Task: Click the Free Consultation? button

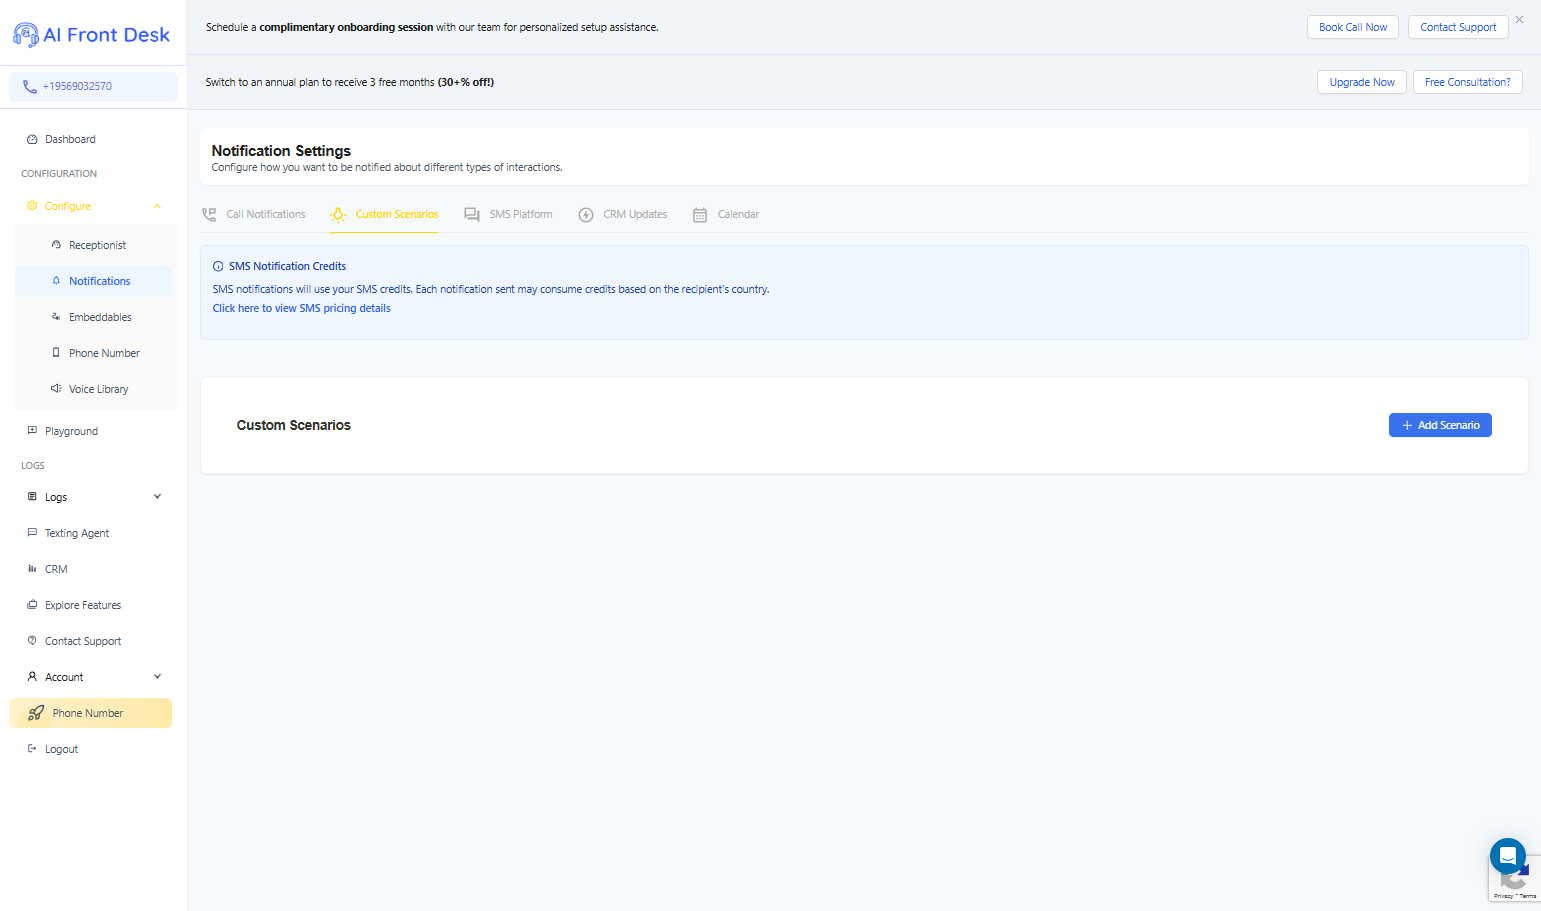Action: 1467,82
